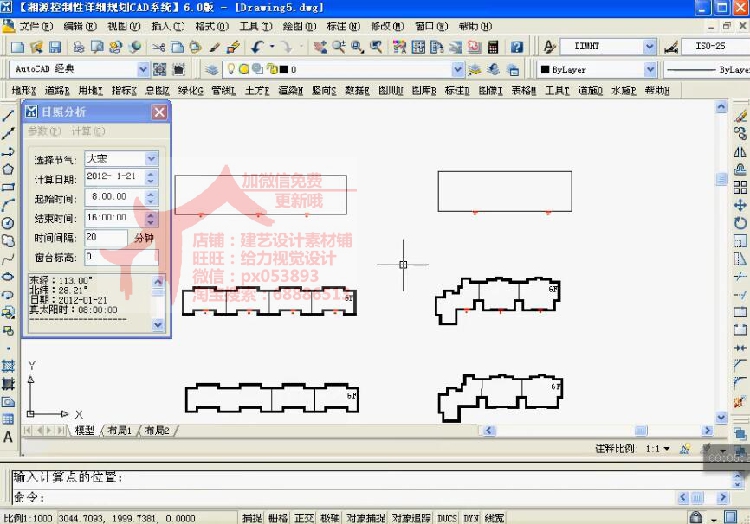The image size is (750, 524).
Task: Step the 计算日期 date spinner
Action: (x=151, y=178)
